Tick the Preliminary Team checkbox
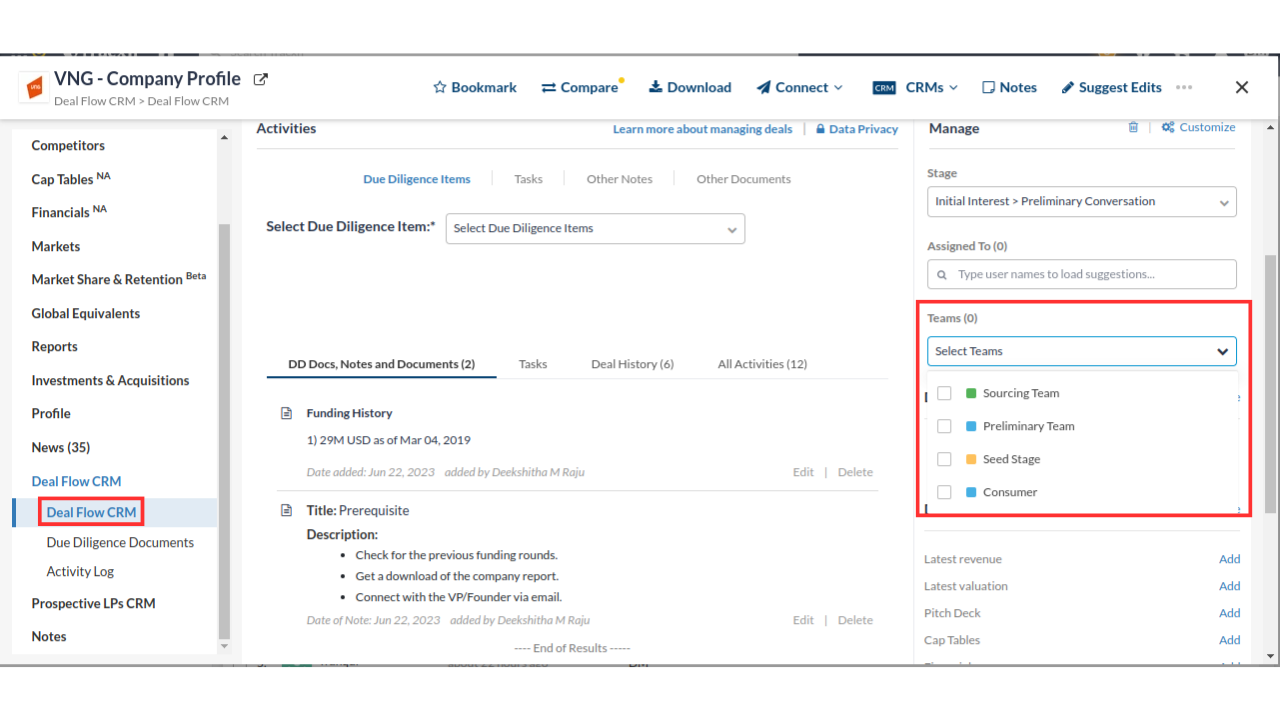The image size is (1280, 720). (944, 426)
